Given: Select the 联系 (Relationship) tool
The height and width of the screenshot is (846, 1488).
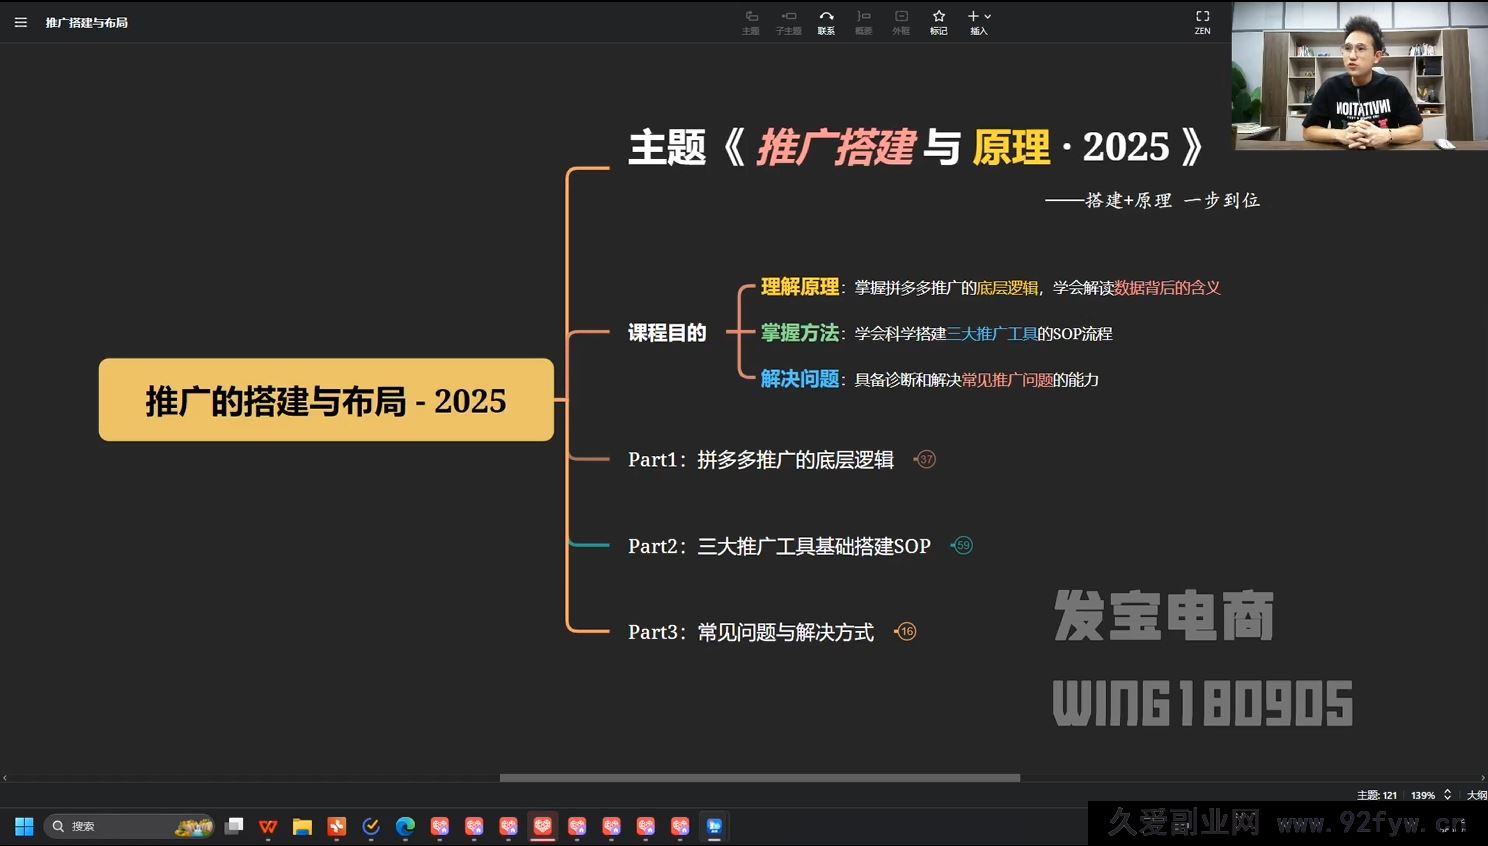Looking at the screenshot, I should pyautogui.click(x=826, y=22).
